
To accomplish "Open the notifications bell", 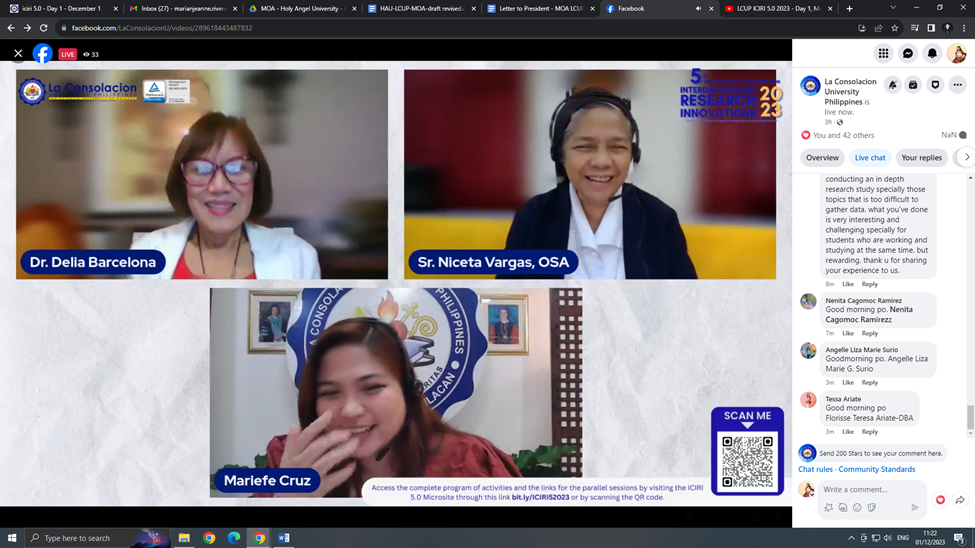I will click(932, 54).
